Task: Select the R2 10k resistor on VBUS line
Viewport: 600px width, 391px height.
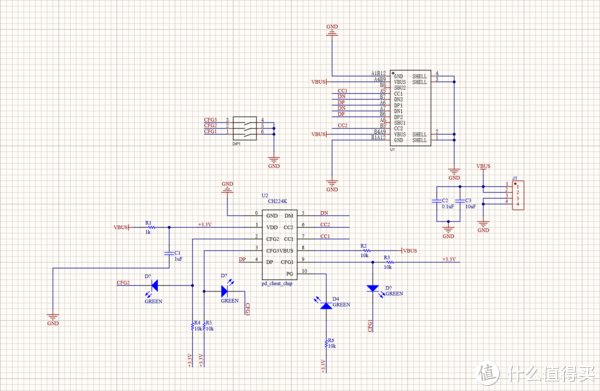Action: click(x=365, y=251)
